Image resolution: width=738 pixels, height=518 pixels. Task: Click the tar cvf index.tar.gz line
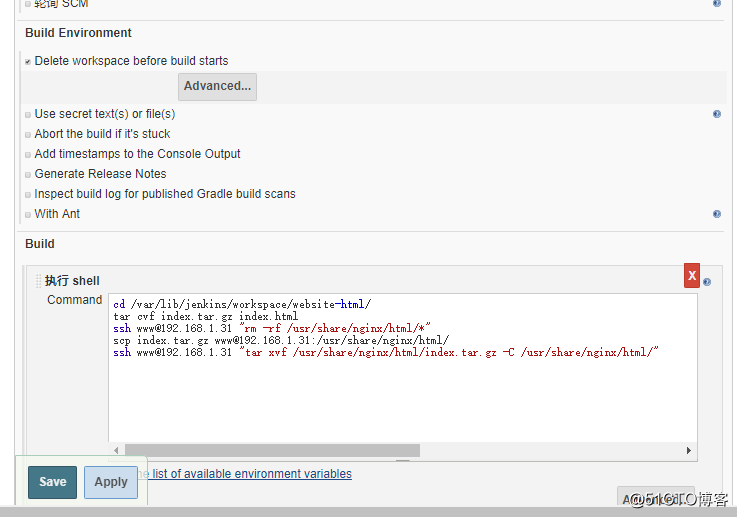click(x=206, y=316)
